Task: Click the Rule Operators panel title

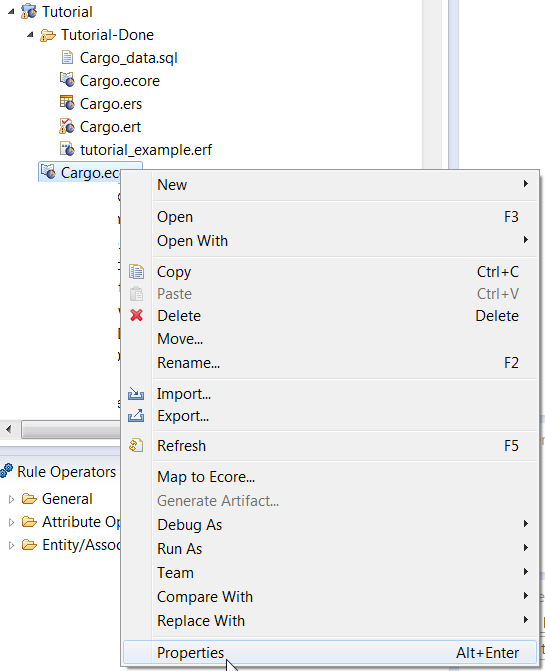Action: click(66, 472)
